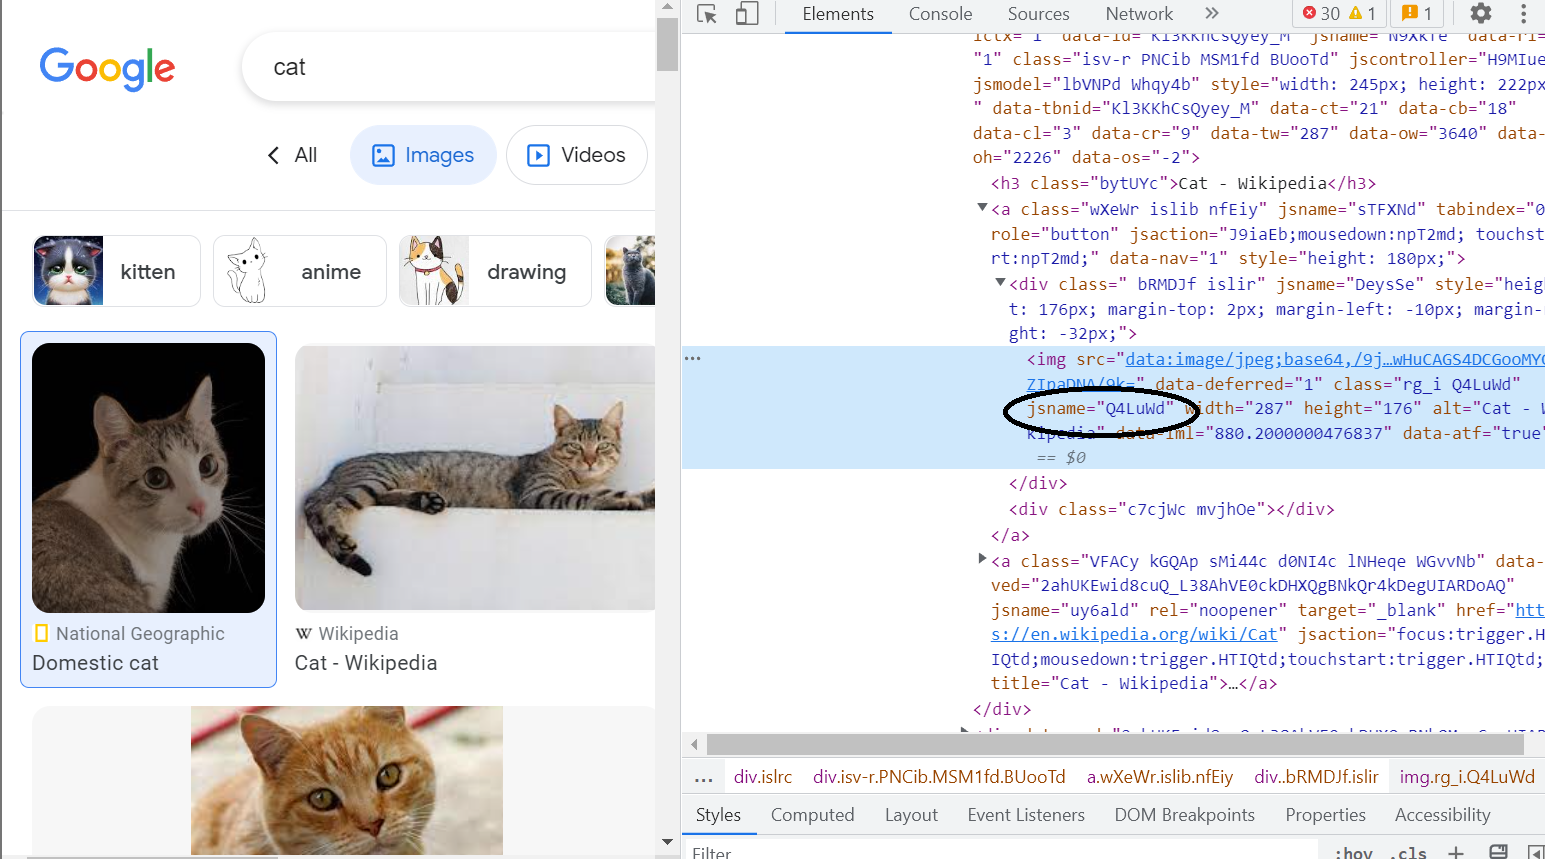Viewport: 1545px width, 859px height.
Task: Go back to All results
Action: click(292, 155)
